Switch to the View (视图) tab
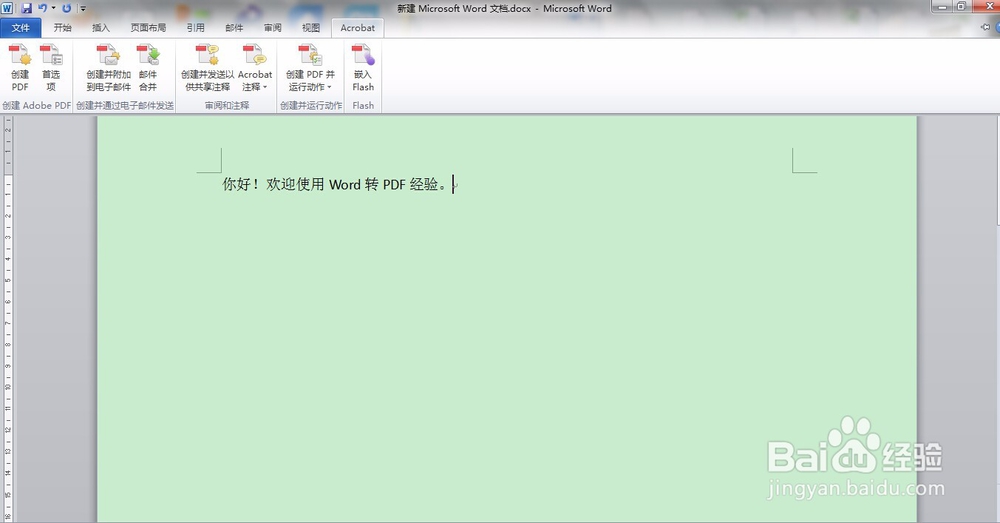Viewport: 1000px width, 523px height. click(311, 27)
